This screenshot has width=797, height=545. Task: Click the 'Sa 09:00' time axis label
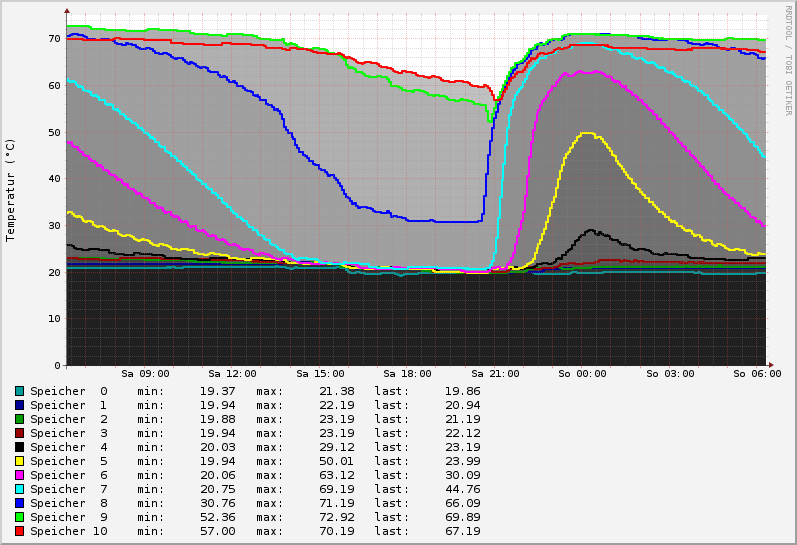(145, 374)
